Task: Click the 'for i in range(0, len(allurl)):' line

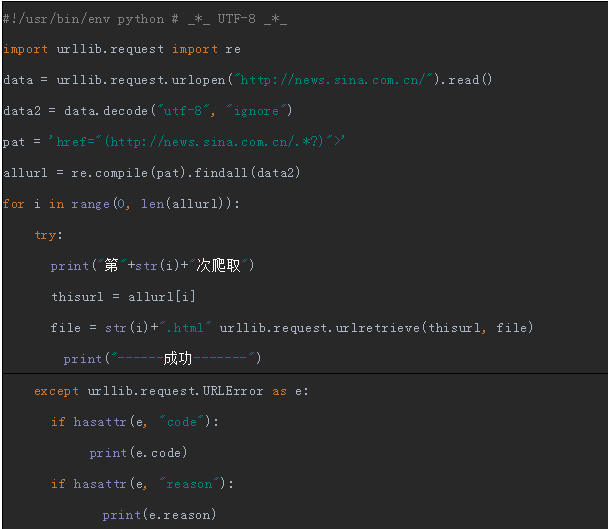Action: coord(121,204)
